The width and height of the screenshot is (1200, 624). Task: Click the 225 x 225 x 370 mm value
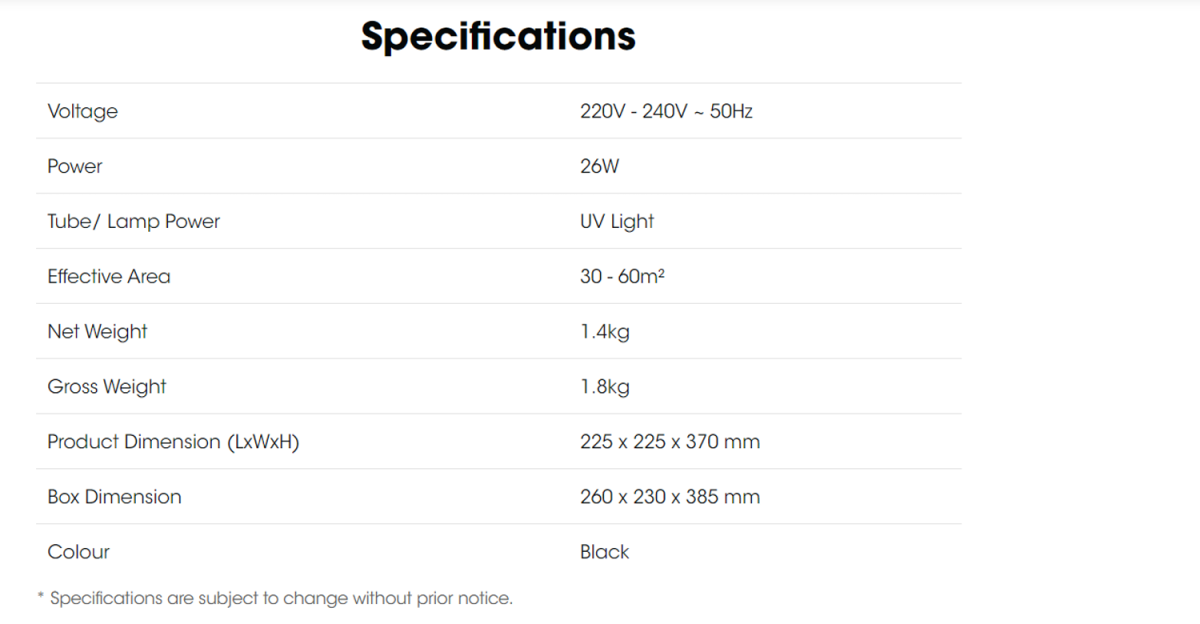pyautogui.click(x=670, y=441)
